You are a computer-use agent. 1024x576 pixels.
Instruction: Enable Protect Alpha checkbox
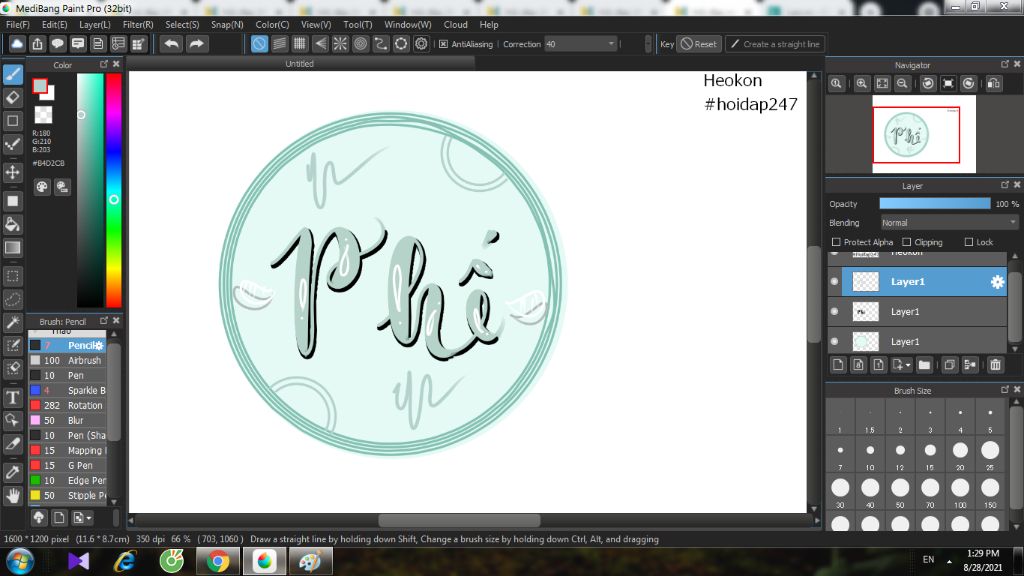836,242
